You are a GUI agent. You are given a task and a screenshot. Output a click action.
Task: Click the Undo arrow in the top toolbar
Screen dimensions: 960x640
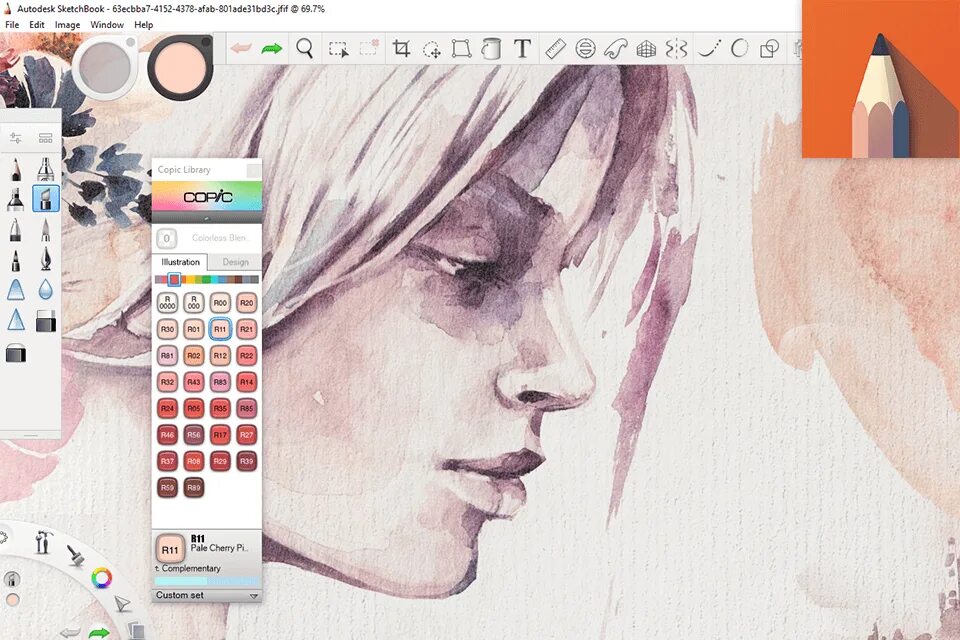[x=241, y=48]
